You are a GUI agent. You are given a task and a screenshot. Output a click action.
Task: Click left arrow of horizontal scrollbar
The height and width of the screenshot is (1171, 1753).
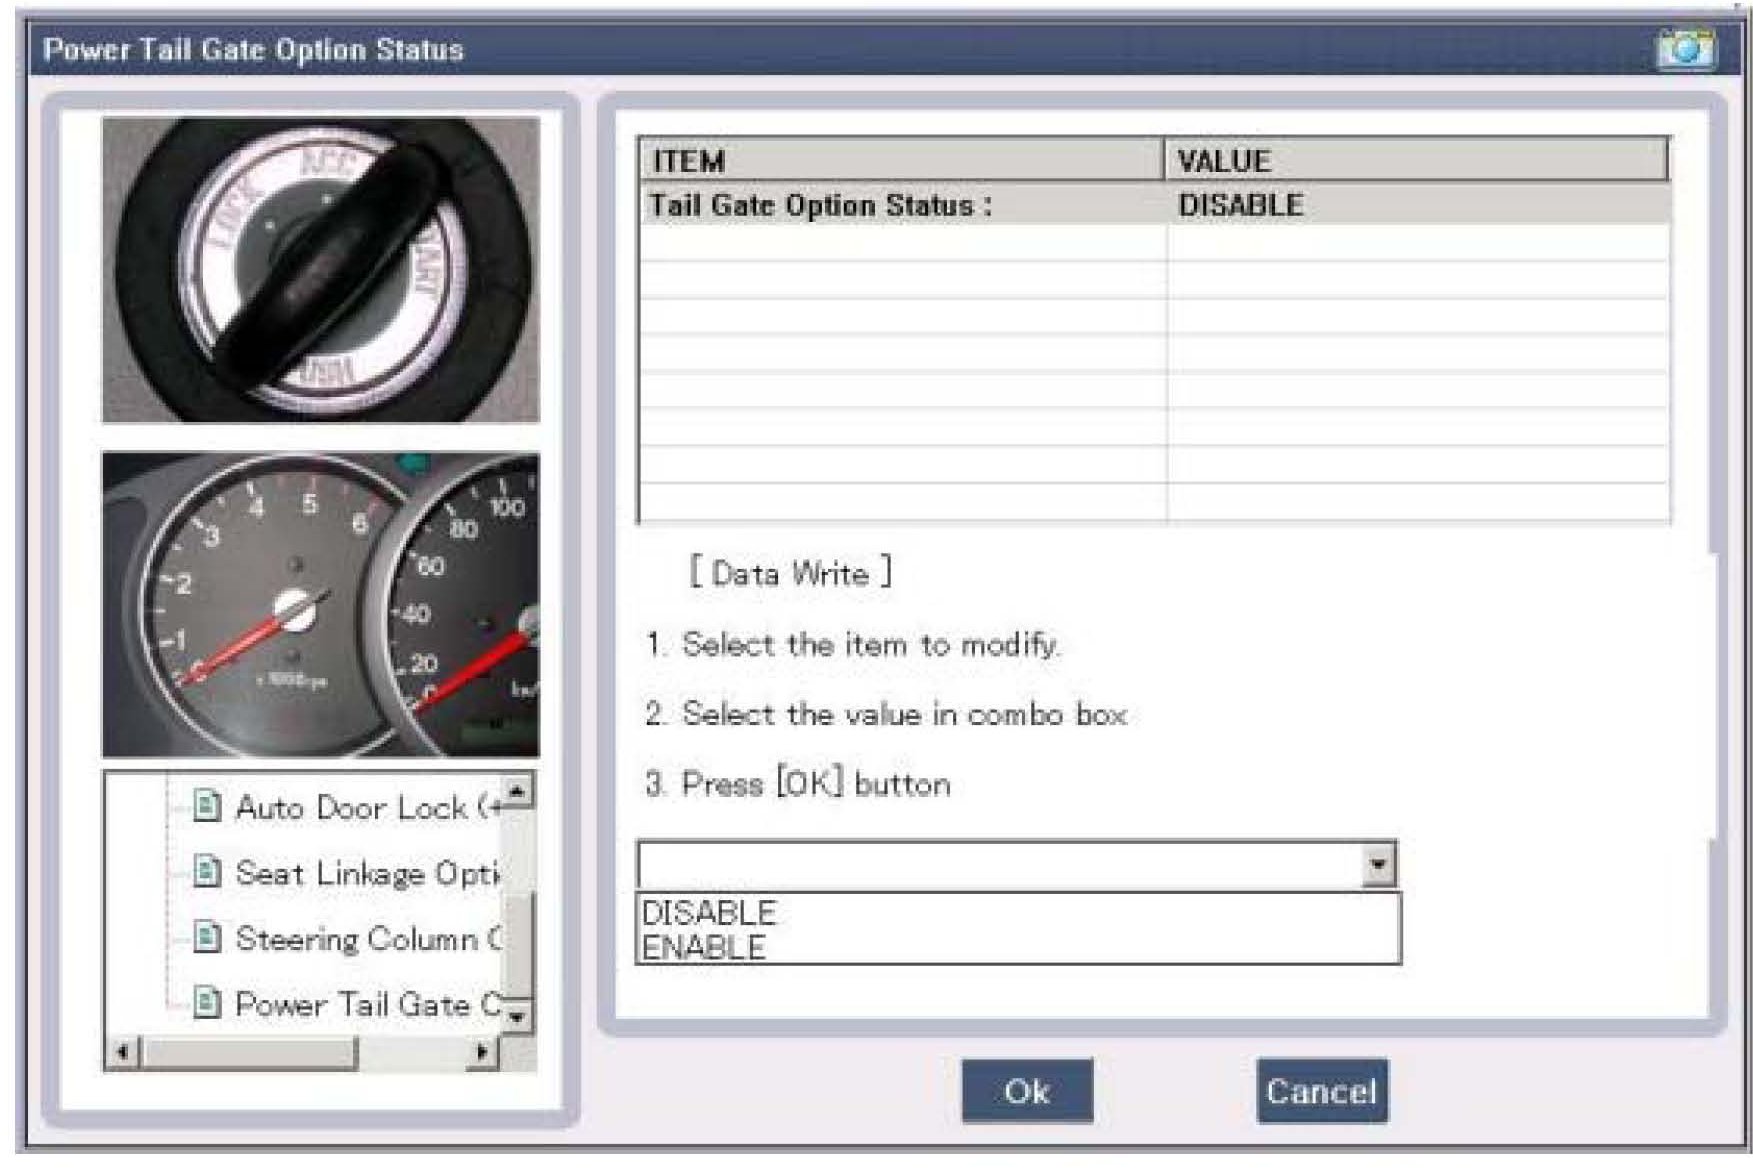[122, 1052]
